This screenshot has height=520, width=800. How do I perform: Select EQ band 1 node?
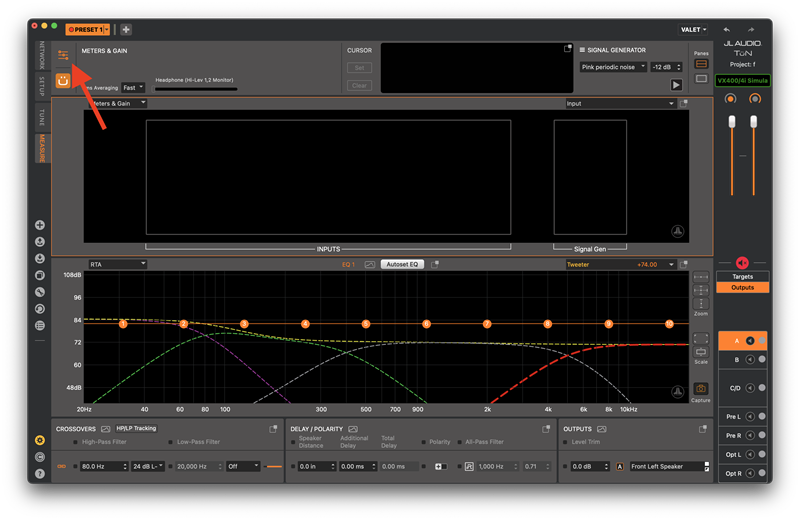123,324
